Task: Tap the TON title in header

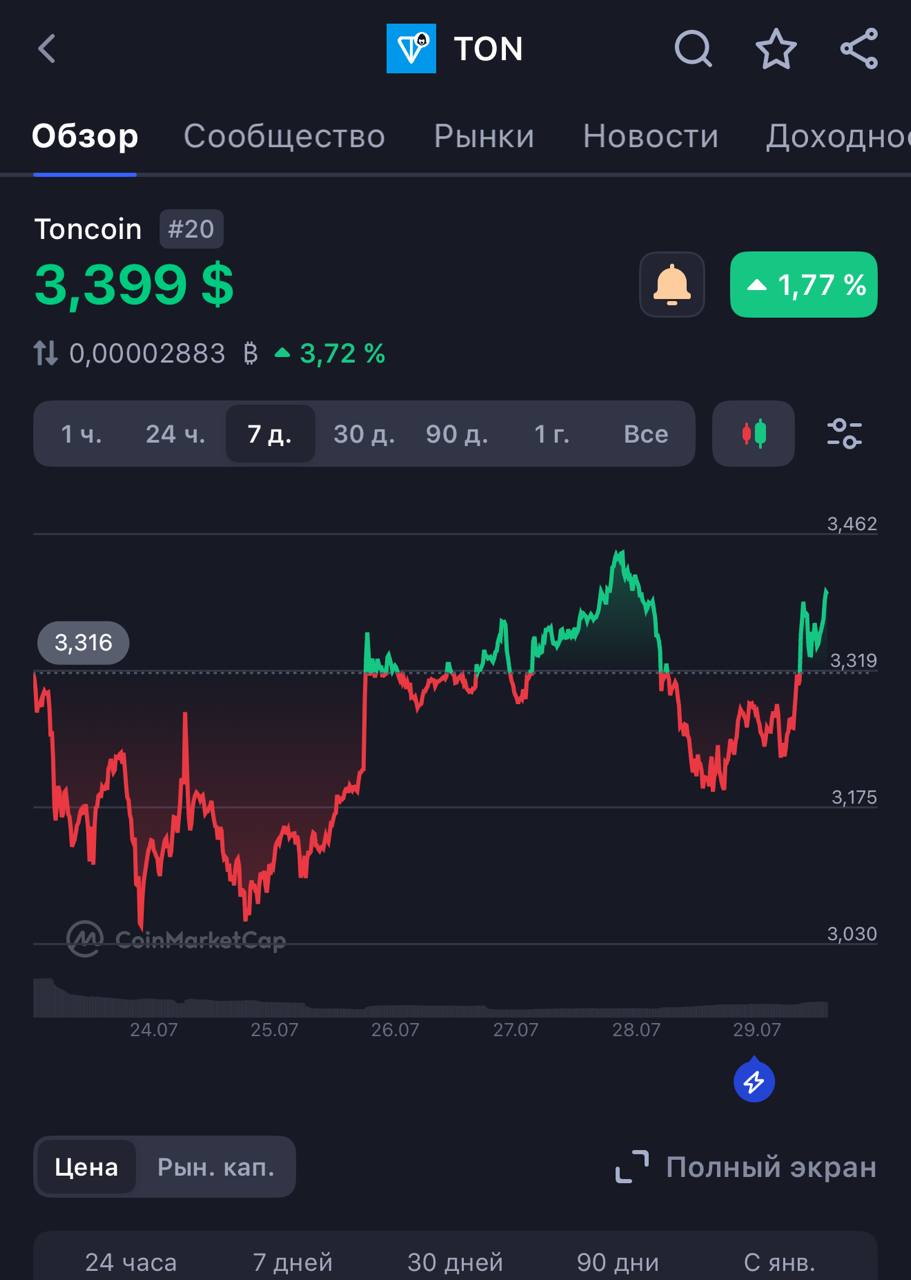Action: 488,49
